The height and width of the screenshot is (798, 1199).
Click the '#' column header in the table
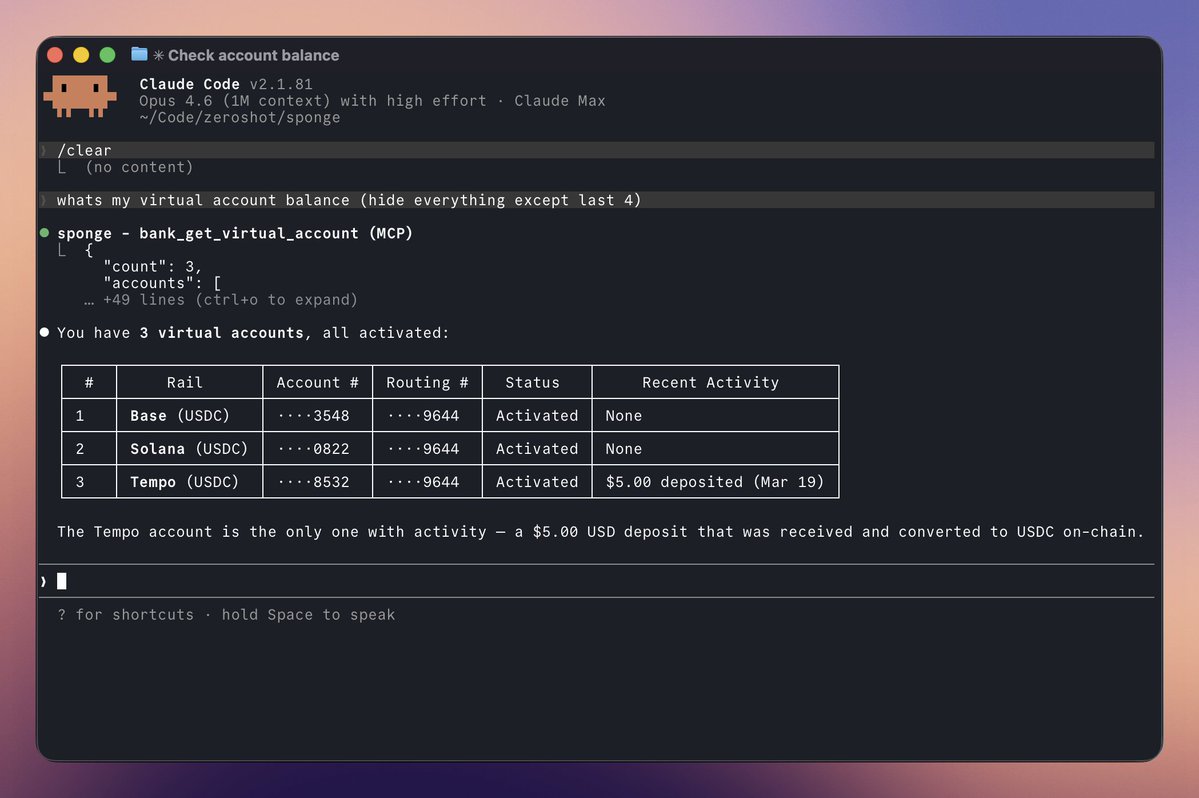pos(89,382)
